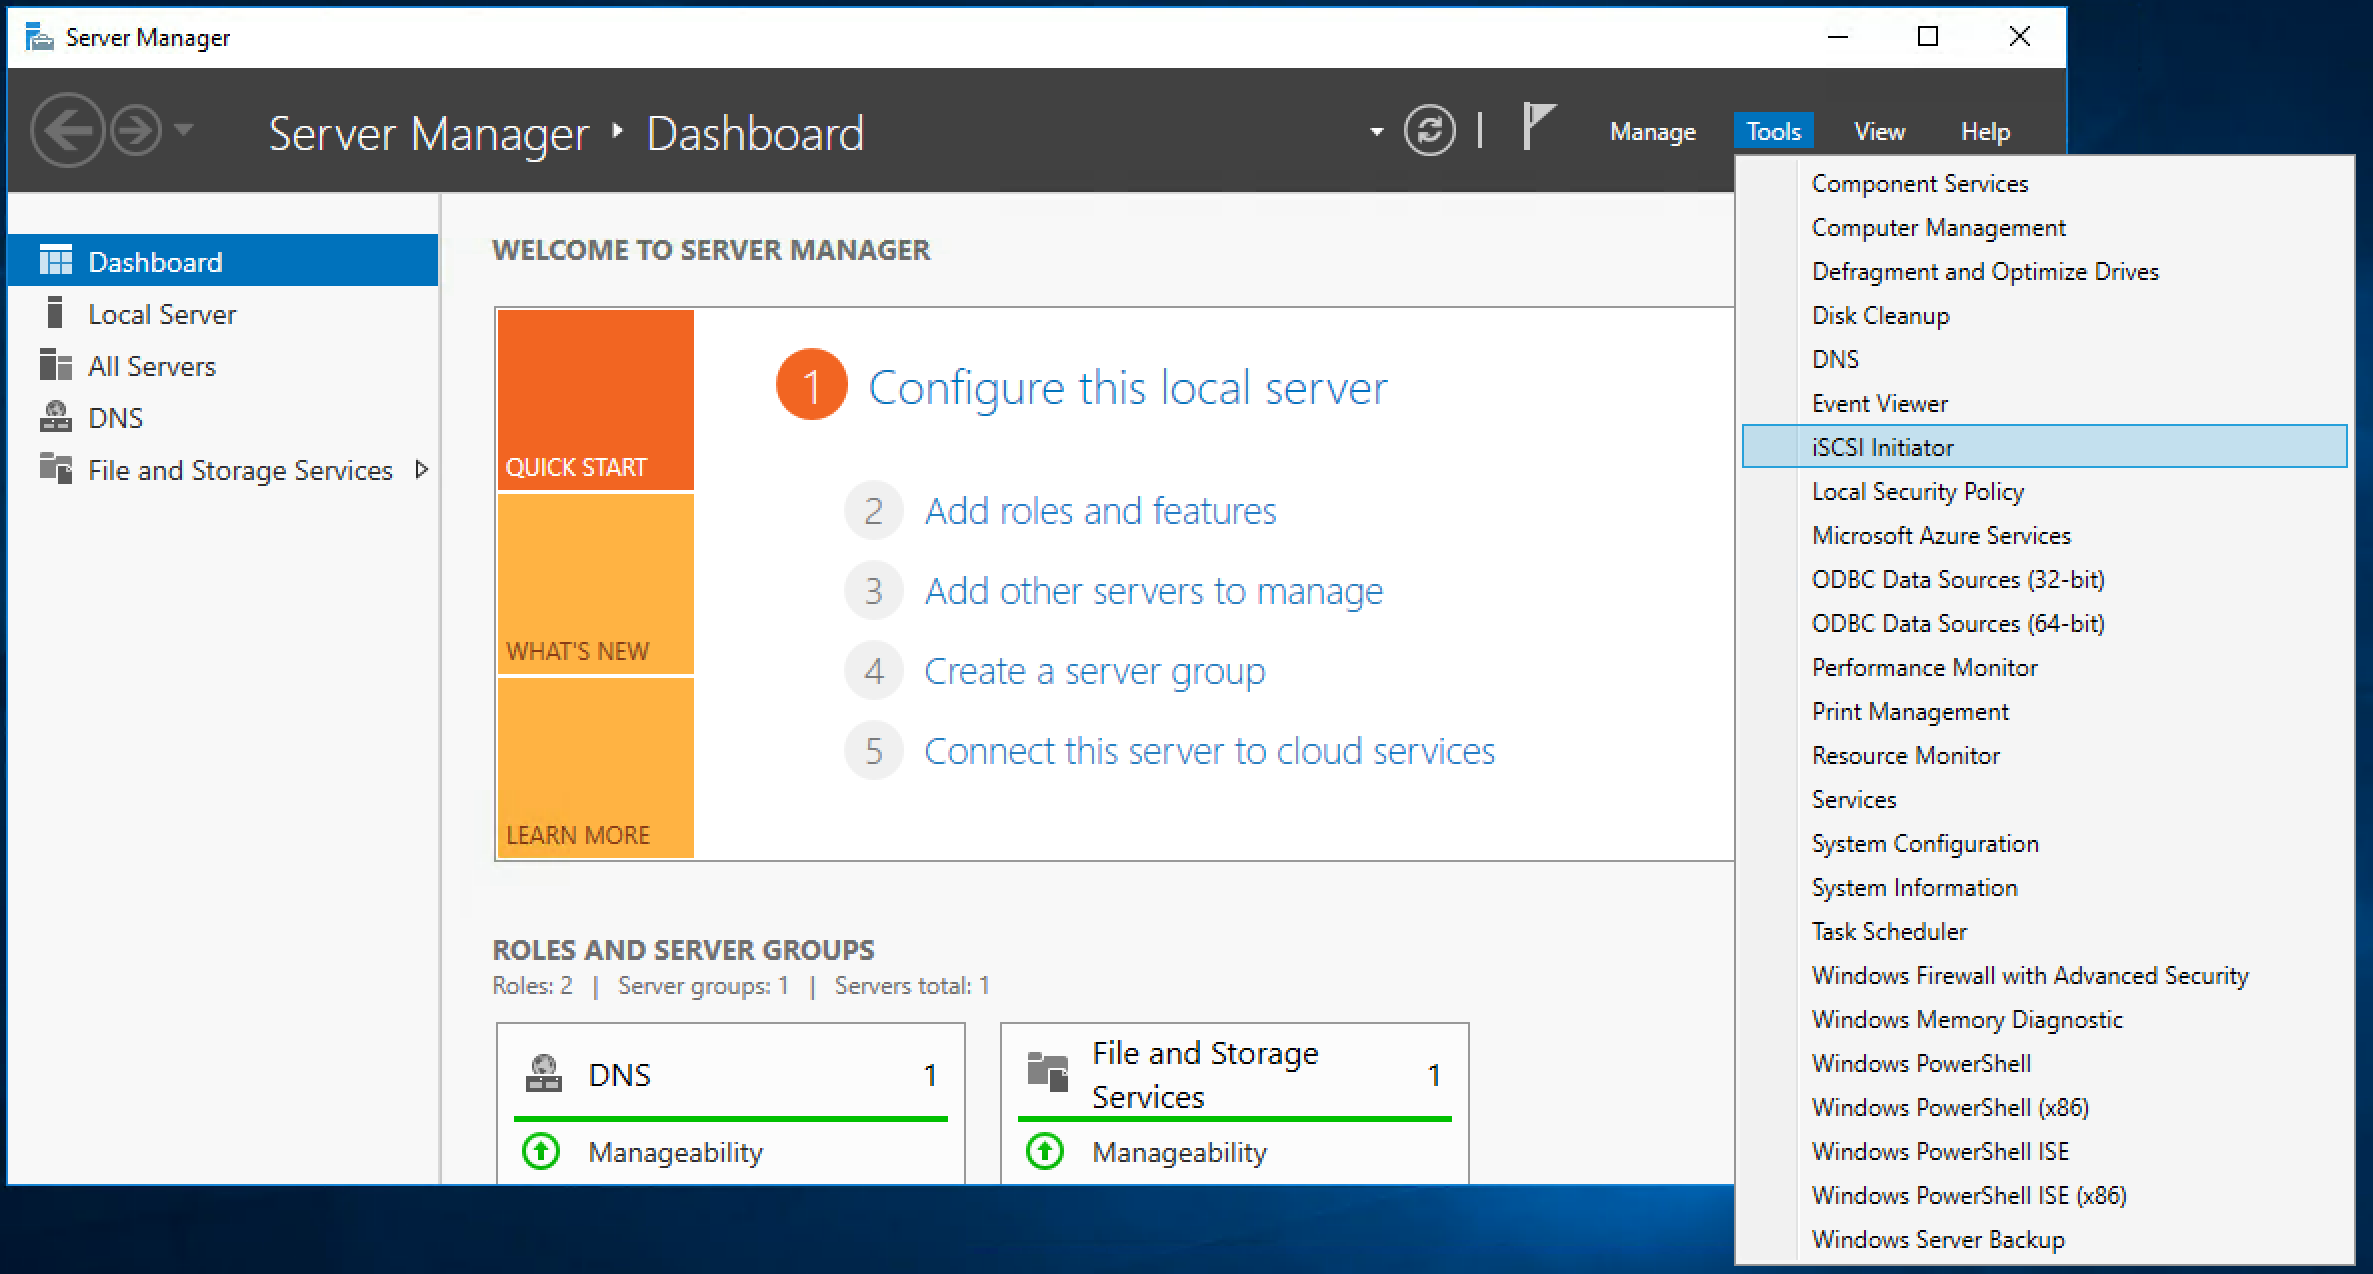Click the File and Storage Services sidebar icon

point(56,468)
